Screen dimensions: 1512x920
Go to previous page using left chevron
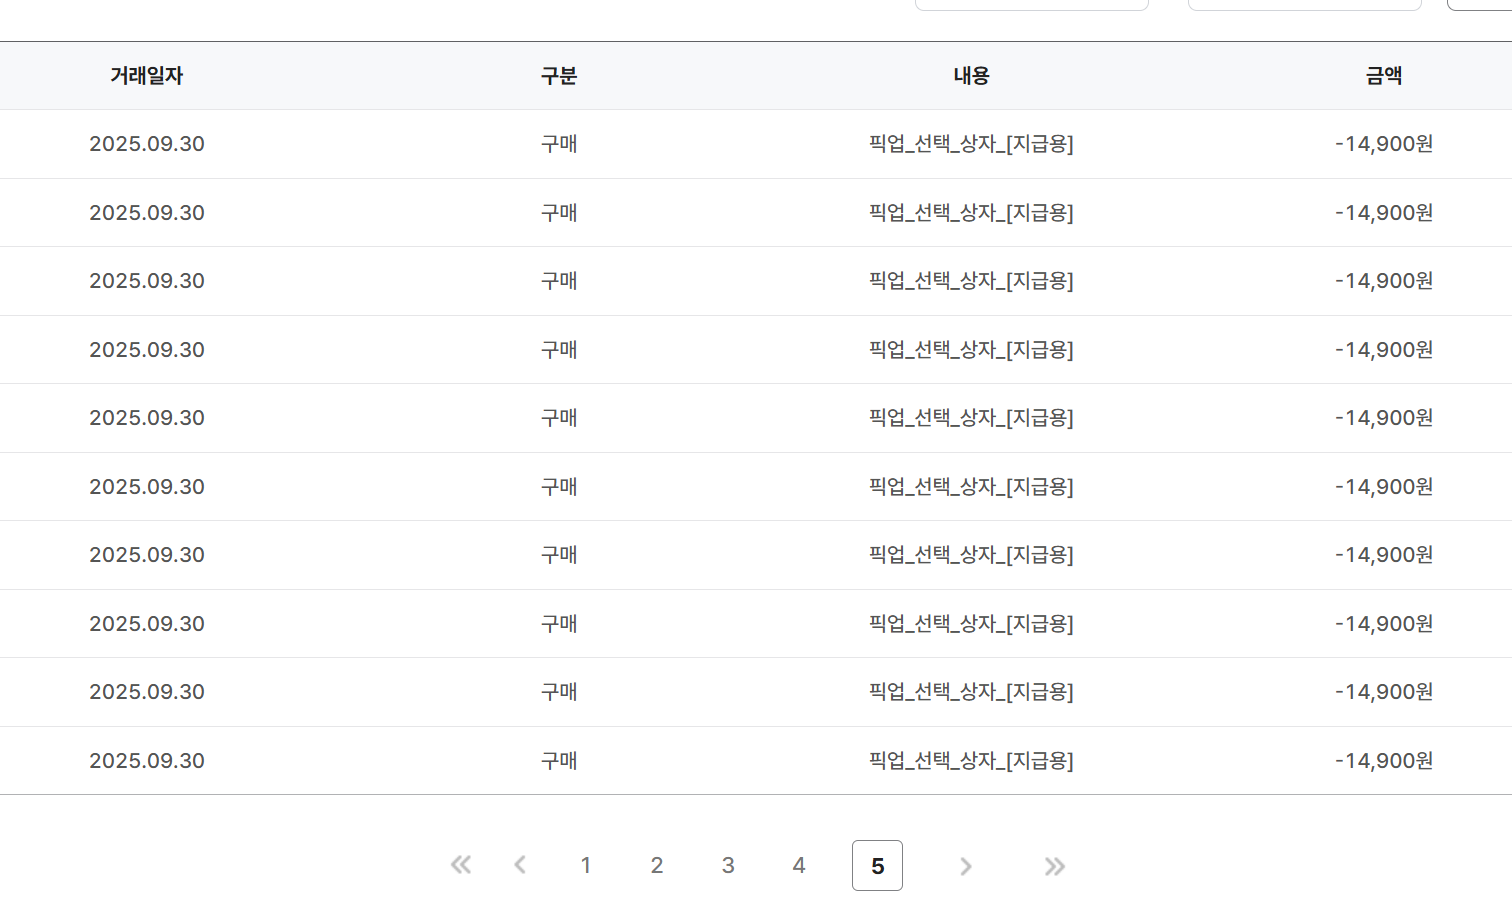(520, 865)
